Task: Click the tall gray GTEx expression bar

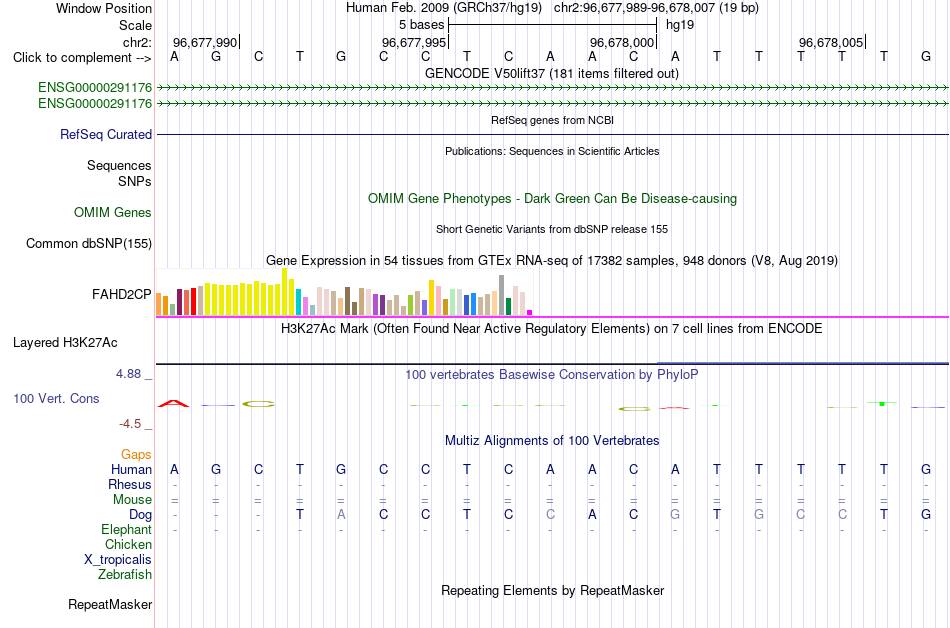Action: pyautogui.click(x=502, y=296)
